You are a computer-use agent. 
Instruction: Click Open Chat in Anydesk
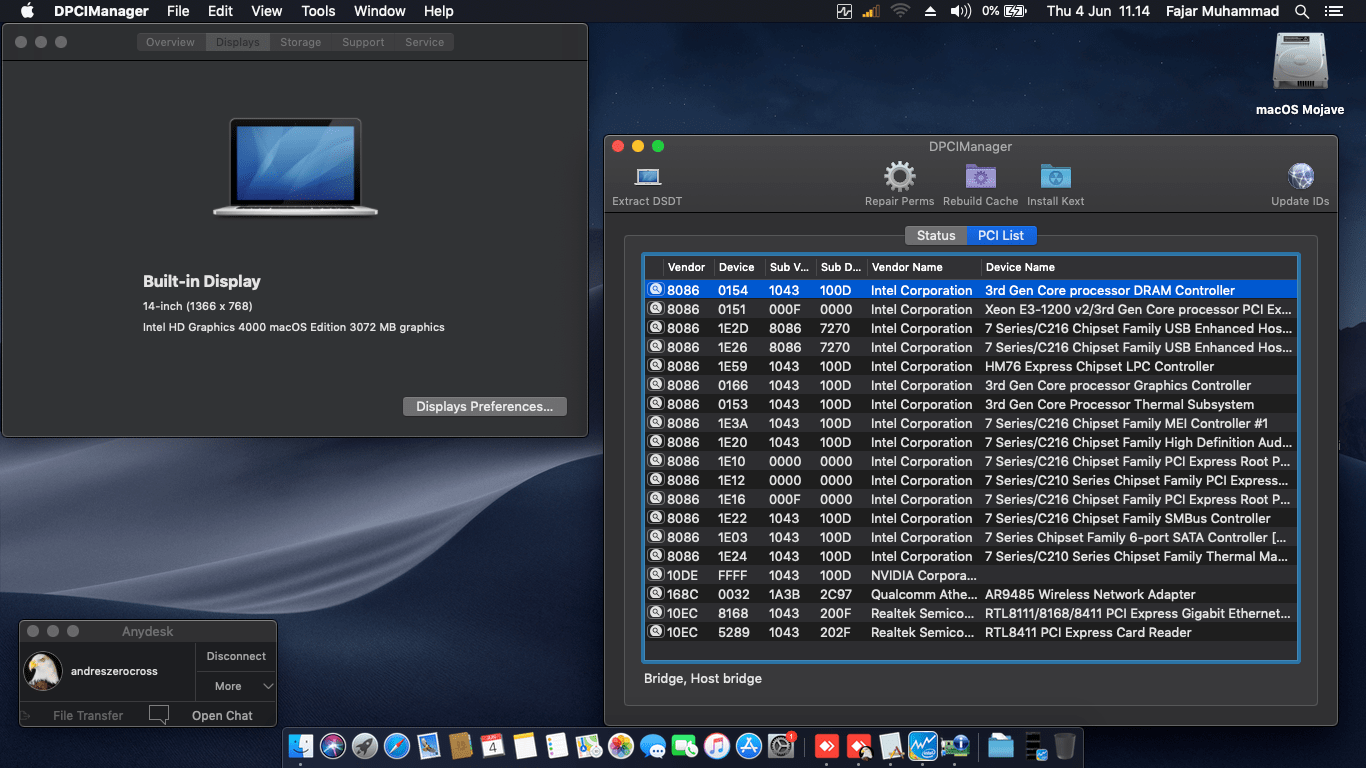222,715
